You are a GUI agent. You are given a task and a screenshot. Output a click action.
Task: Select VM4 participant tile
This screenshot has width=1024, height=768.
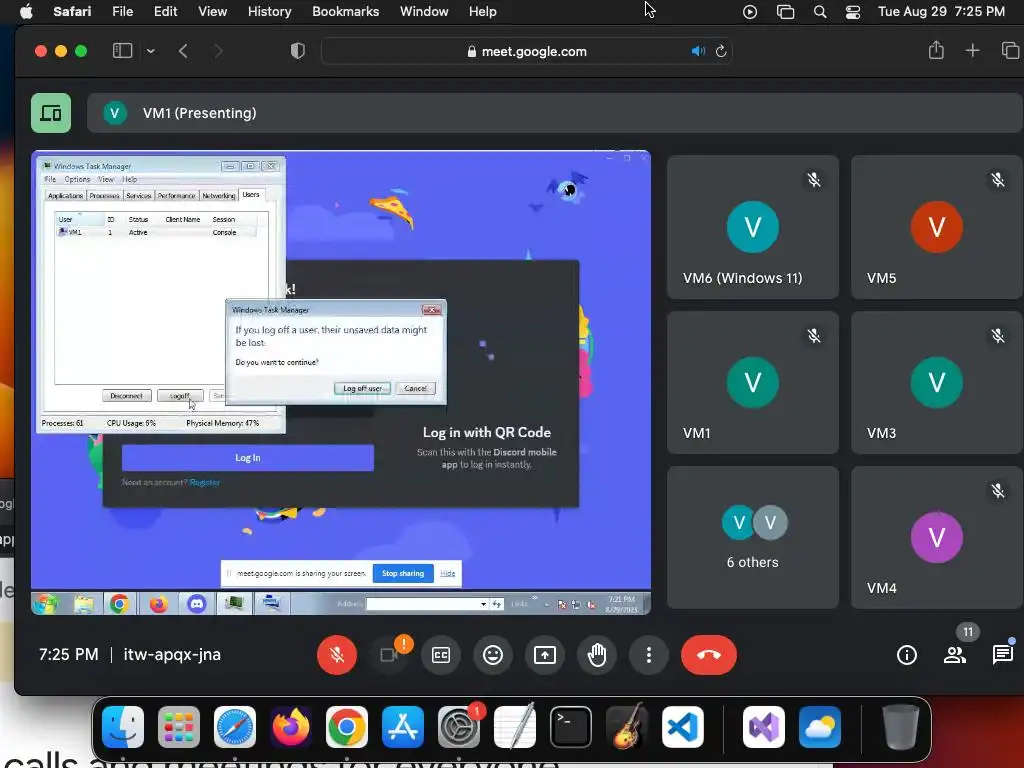coord(937,537)
